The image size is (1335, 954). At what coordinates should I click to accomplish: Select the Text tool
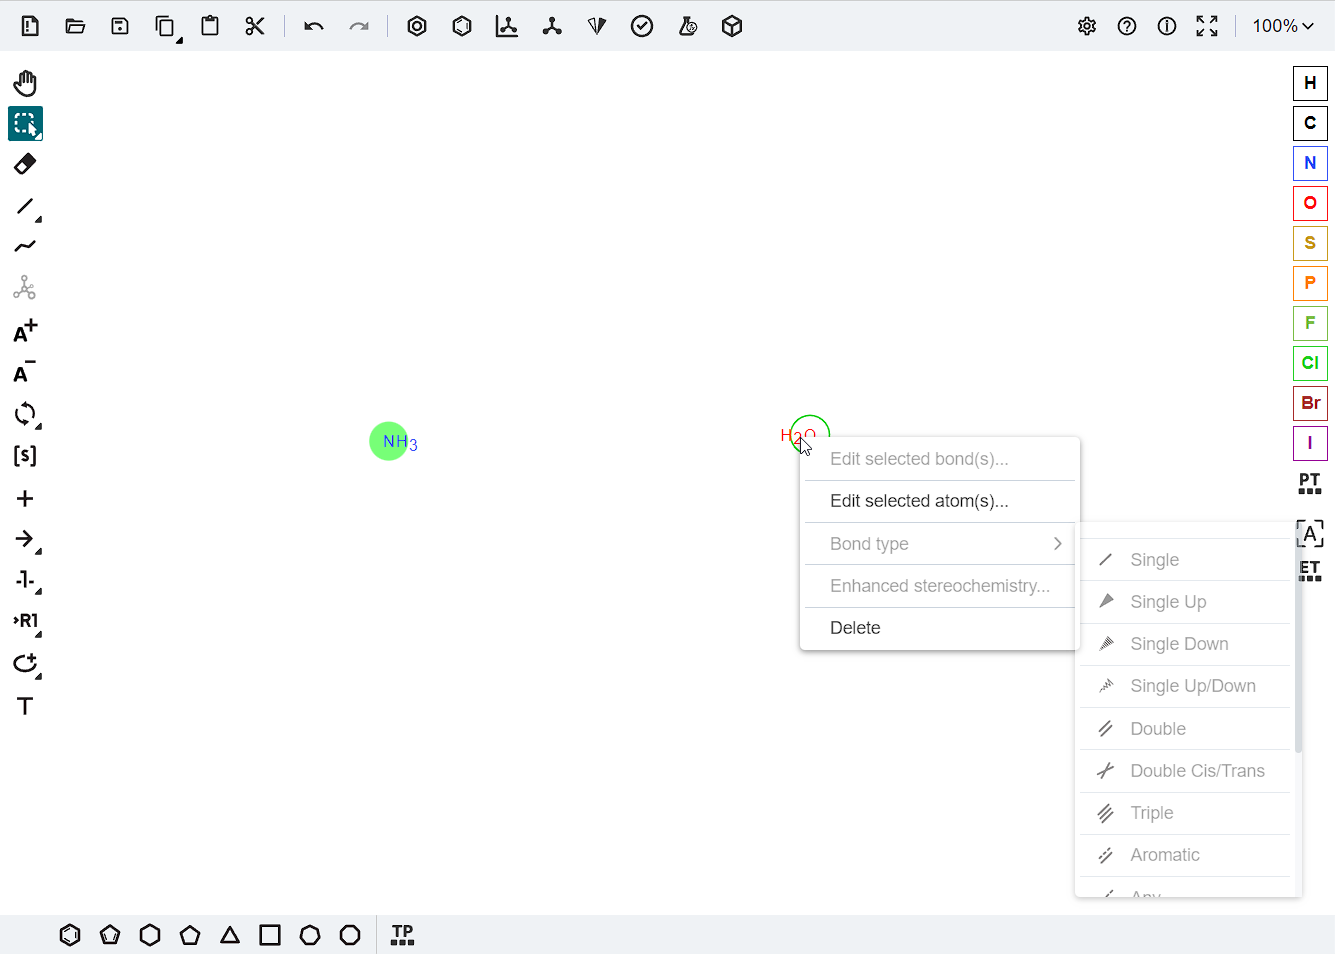25,706
